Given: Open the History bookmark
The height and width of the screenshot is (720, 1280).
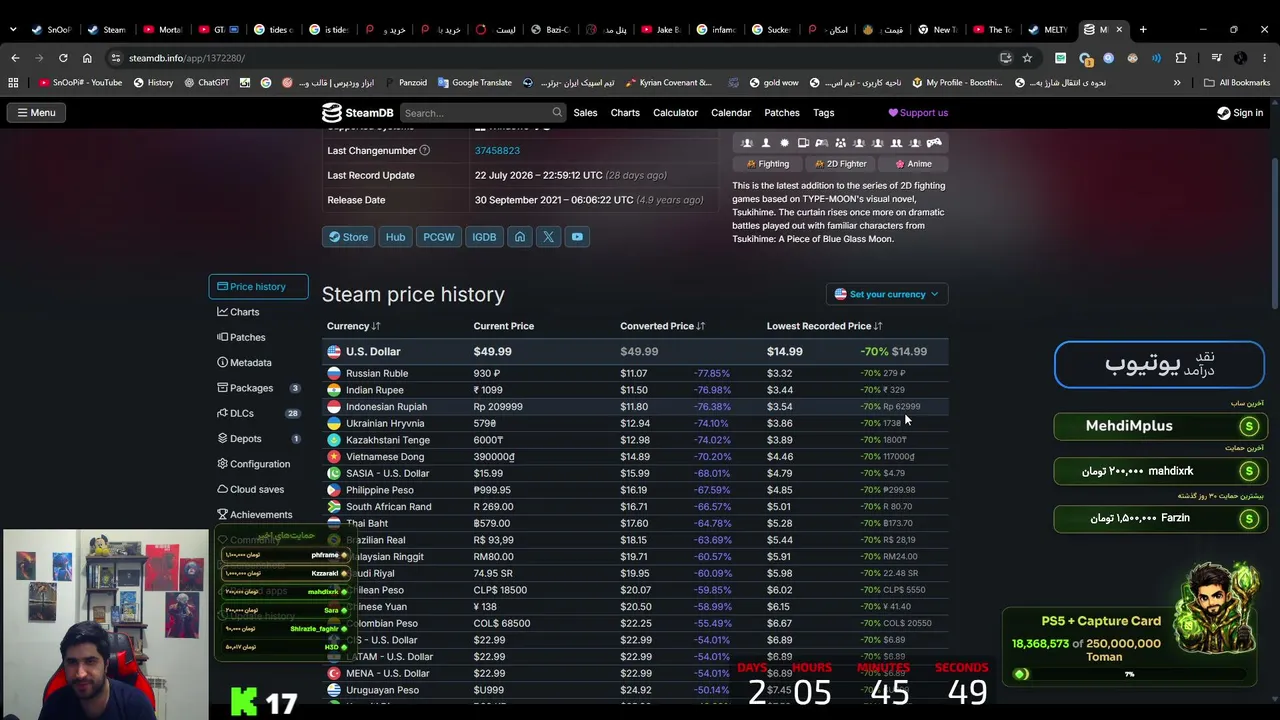Looking at the screenshot, I should point(153,83).
